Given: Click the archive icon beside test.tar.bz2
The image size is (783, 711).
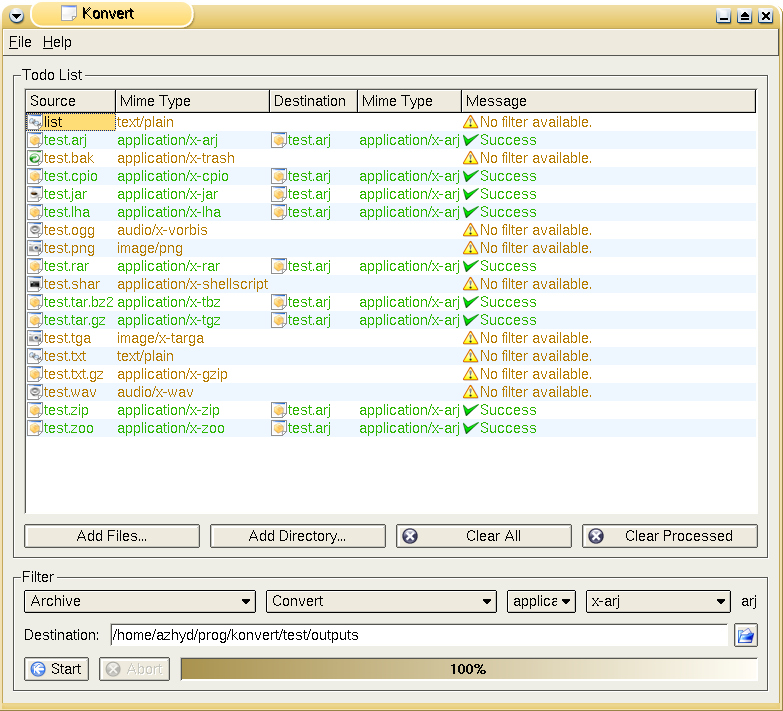Looking at the screenshot, I should pos(35,302).
